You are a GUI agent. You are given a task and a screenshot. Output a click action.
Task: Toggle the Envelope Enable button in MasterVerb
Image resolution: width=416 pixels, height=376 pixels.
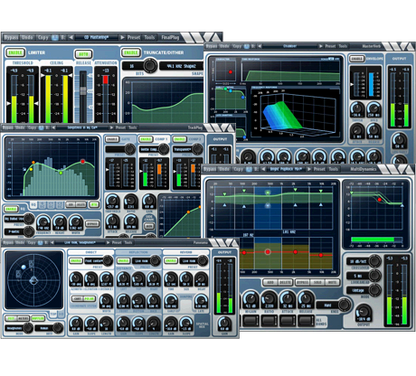357,59
